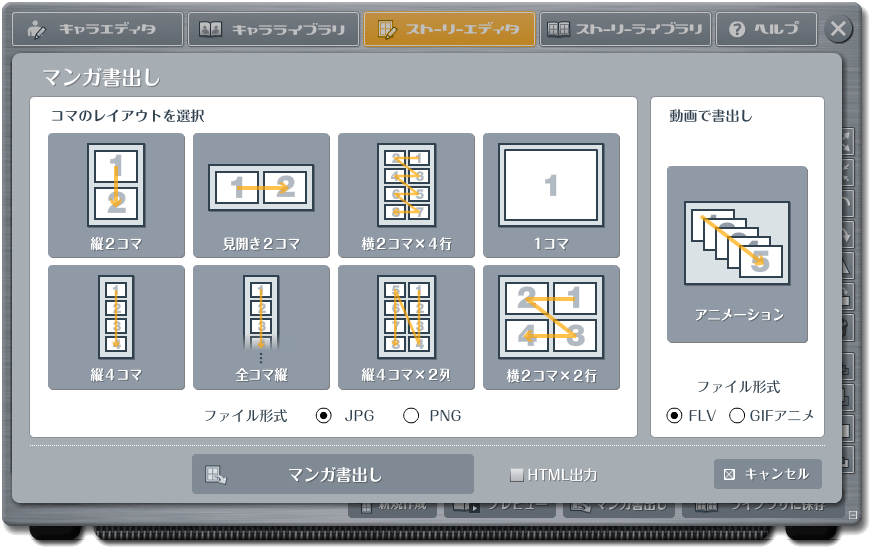Screen dimensions: 872x548
Task: Click the X box icon on キャンセル
Action: (x=729, y=475)
